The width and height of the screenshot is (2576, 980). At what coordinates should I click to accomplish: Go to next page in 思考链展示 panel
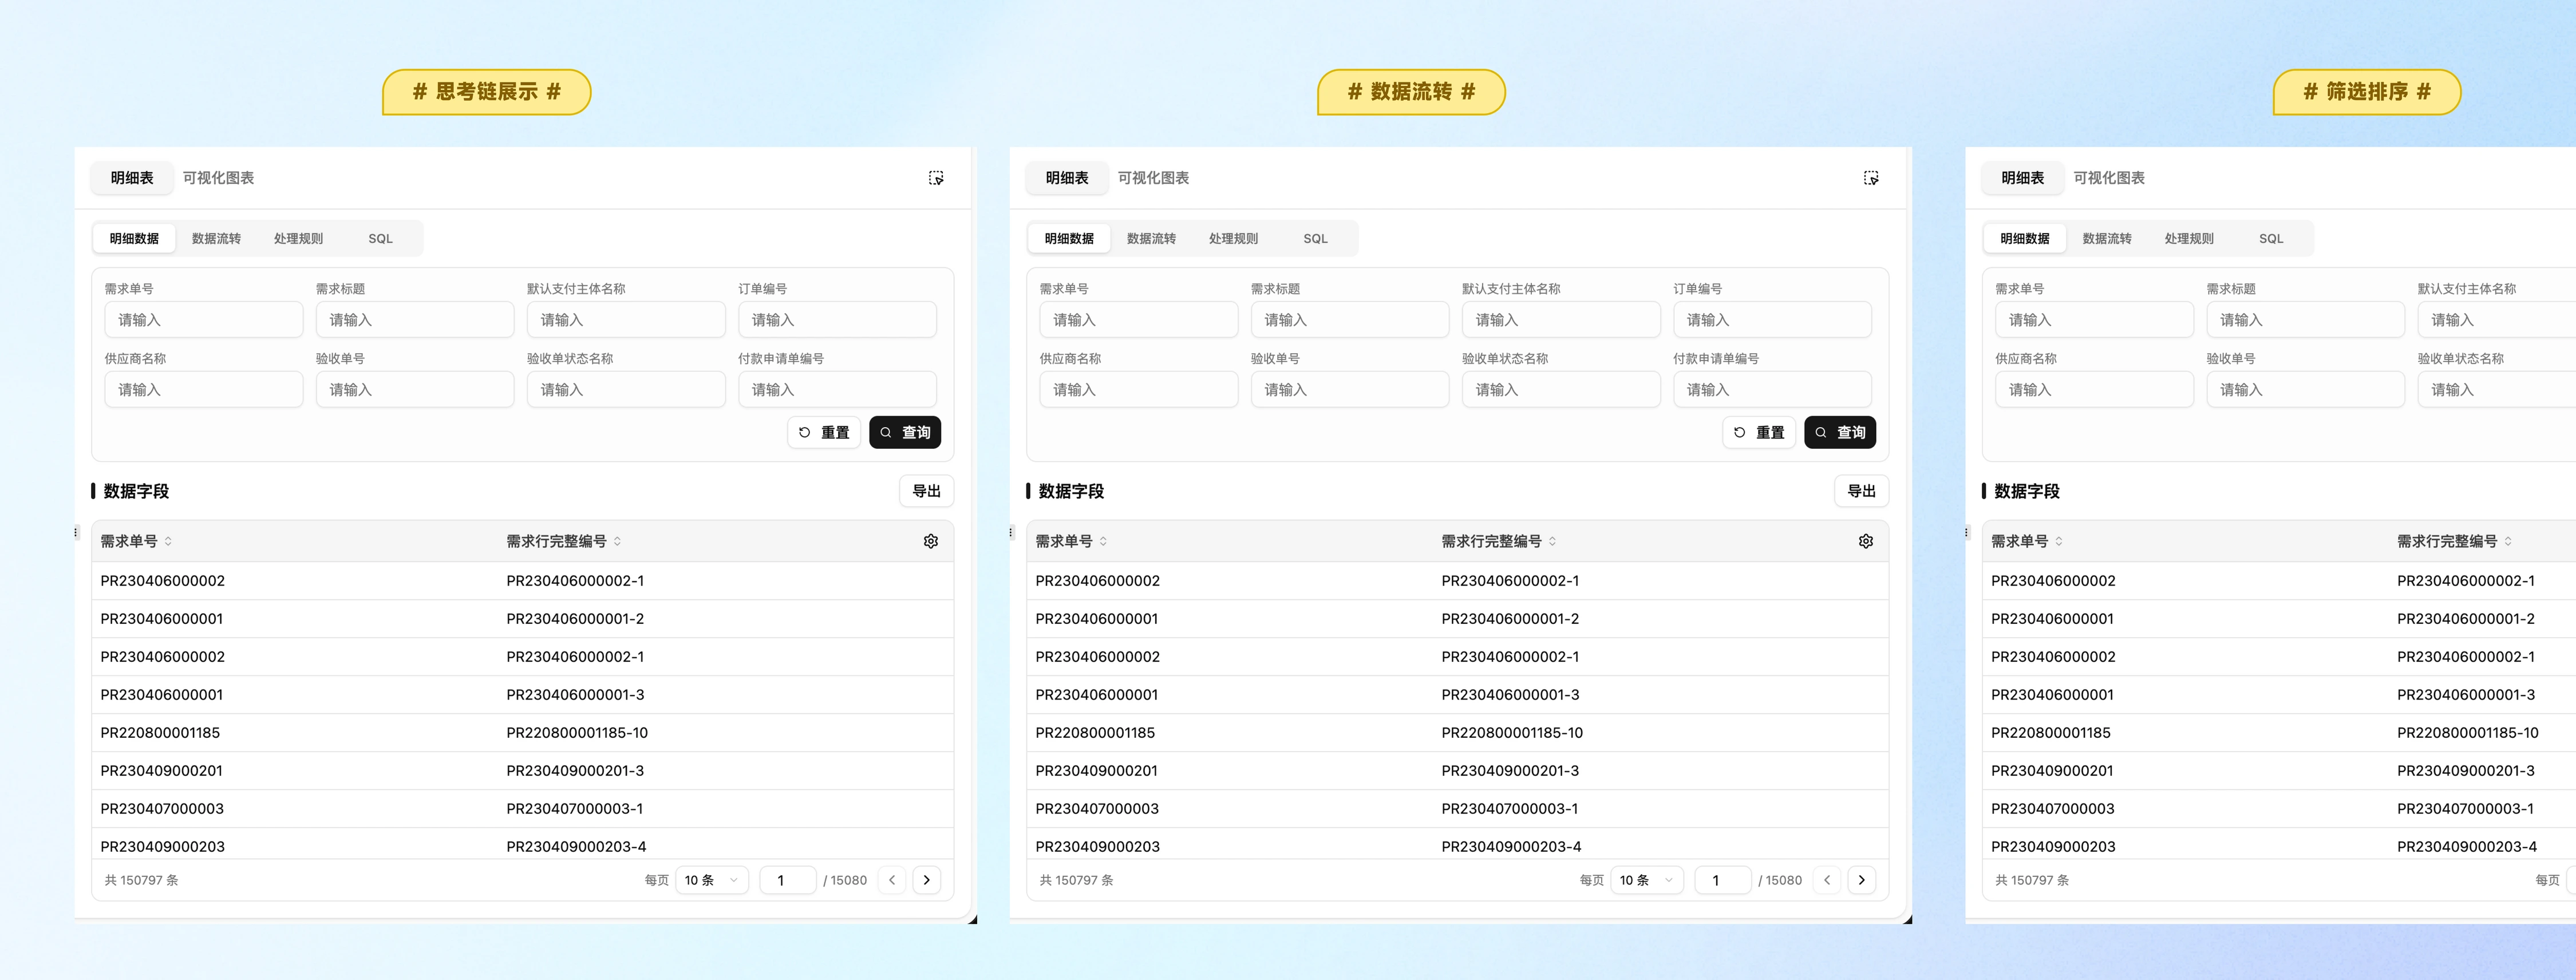tap(927, 880)
